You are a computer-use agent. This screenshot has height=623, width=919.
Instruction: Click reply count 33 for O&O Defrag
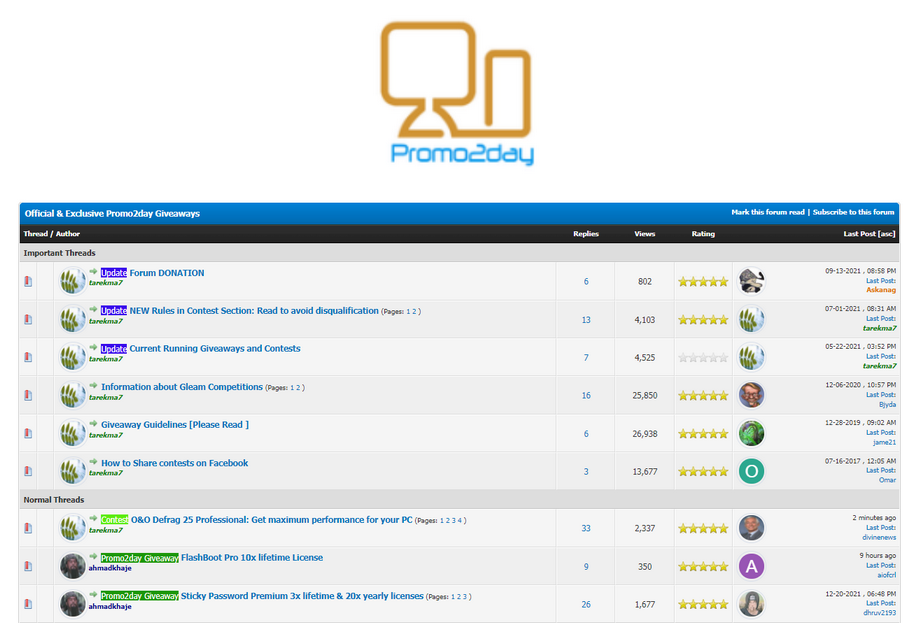(x=586, y=529)
